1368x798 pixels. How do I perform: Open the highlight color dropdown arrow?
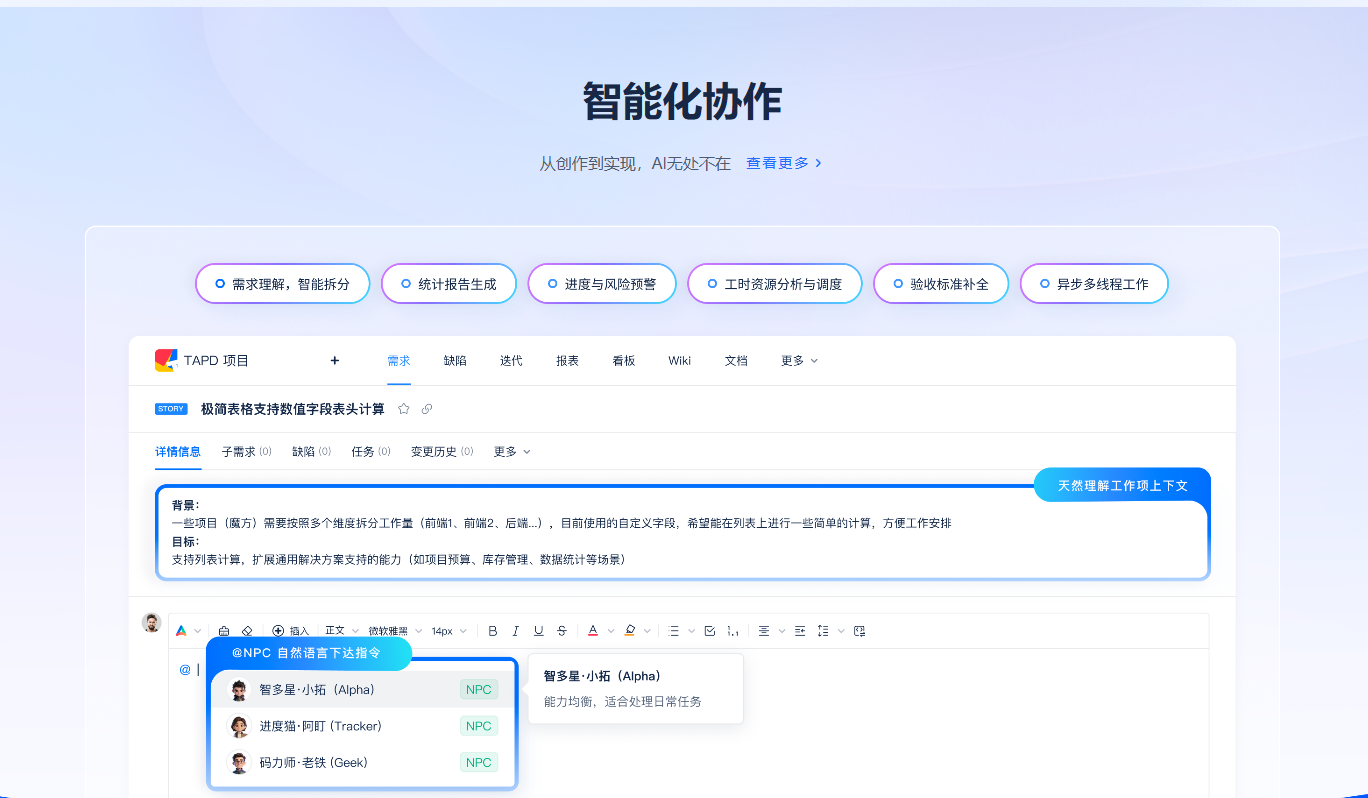[648, 631]
